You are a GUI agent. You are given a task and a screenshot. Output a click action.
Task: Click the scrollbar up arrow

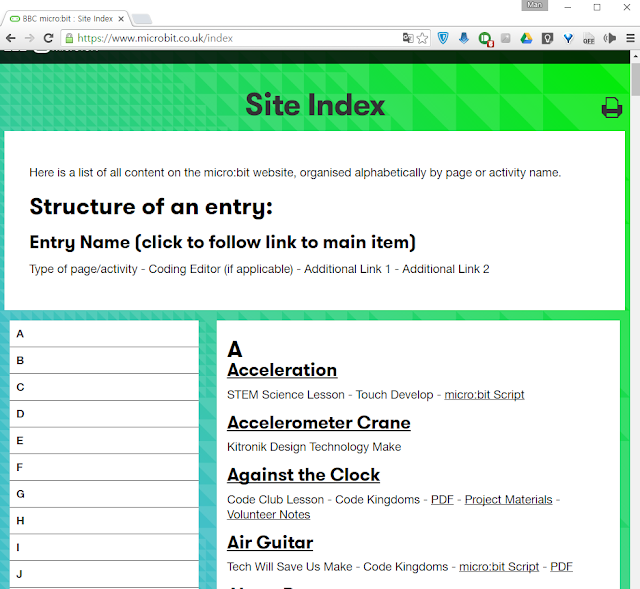click(x=636, y=56)
